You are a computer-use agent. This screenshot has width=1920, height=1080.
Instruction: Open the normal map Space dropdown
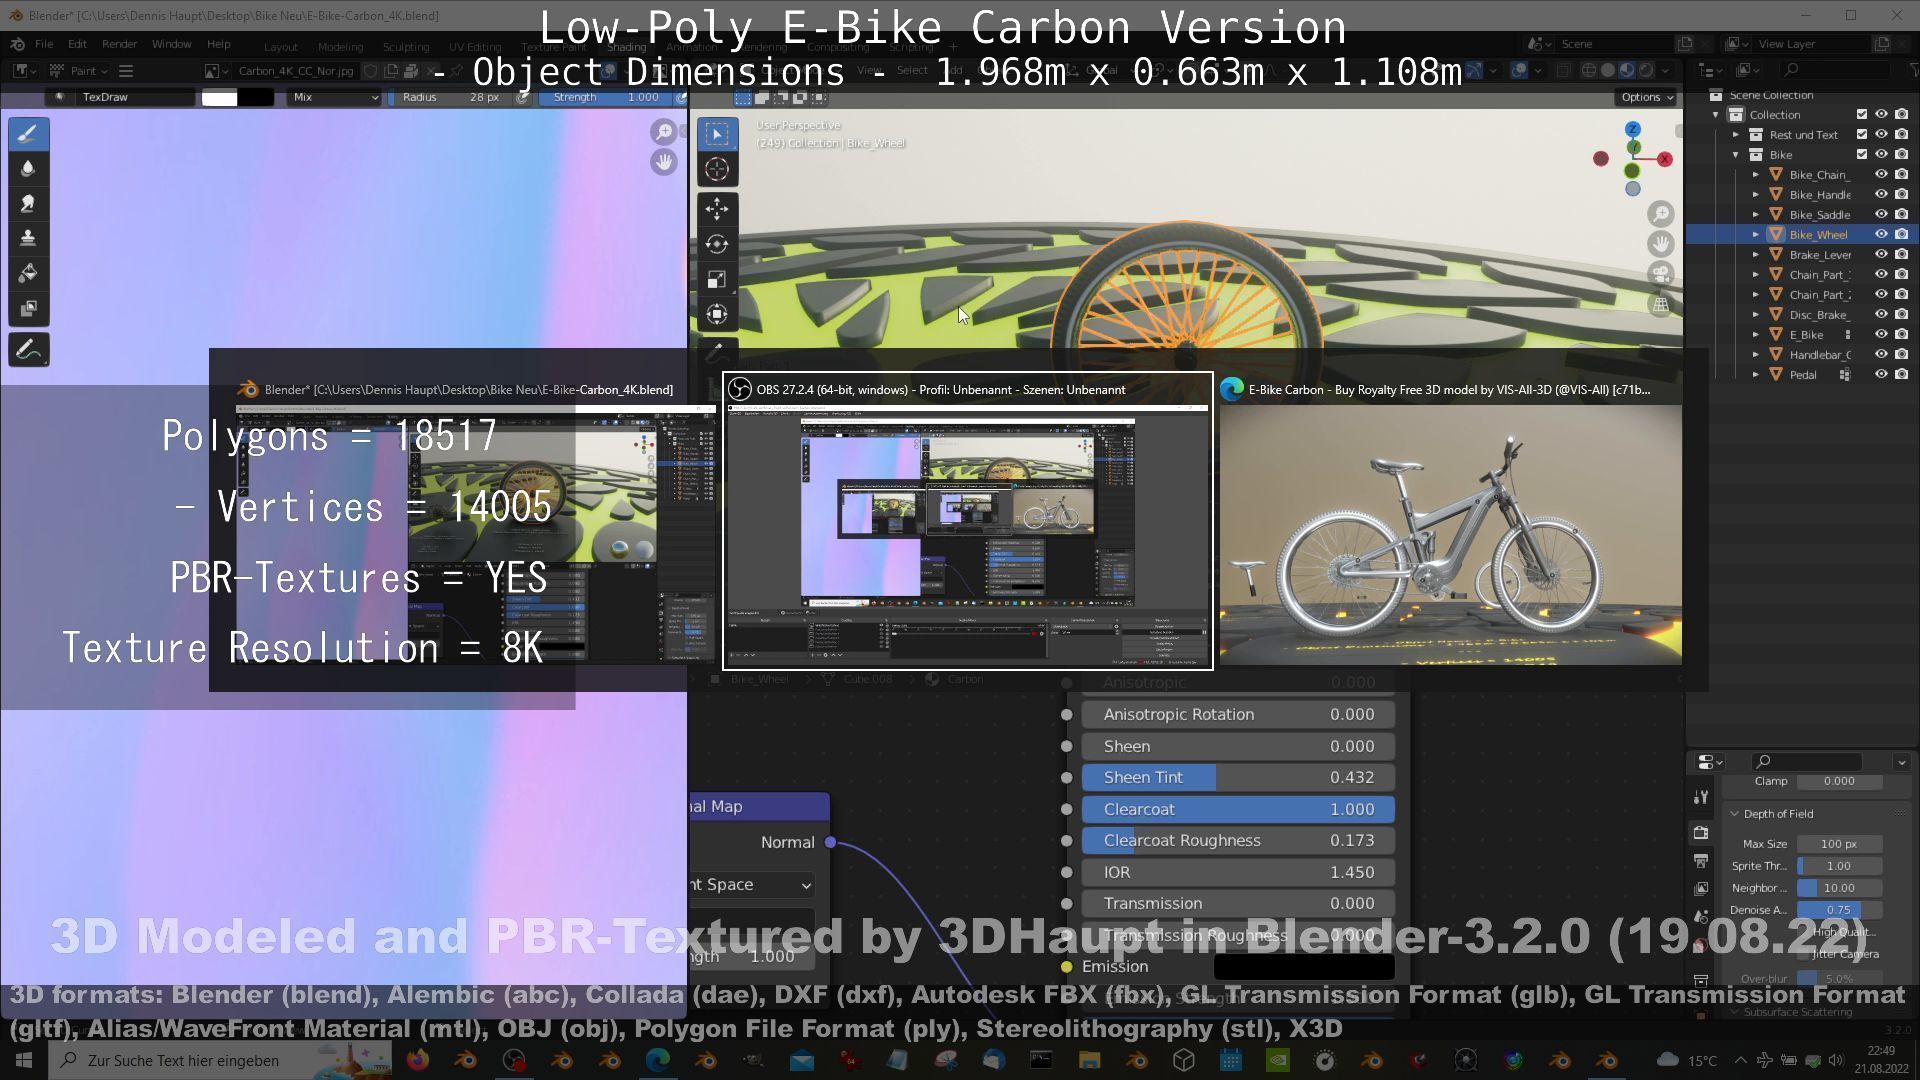(752, 885)
